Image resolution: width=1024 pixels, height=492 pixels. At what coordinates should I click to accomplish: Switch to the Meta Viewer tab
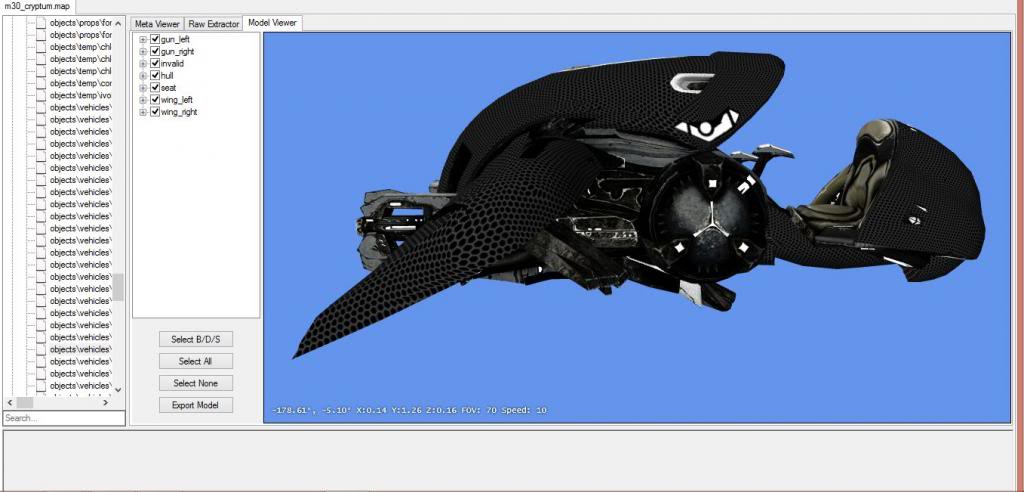tap(157, 24)
